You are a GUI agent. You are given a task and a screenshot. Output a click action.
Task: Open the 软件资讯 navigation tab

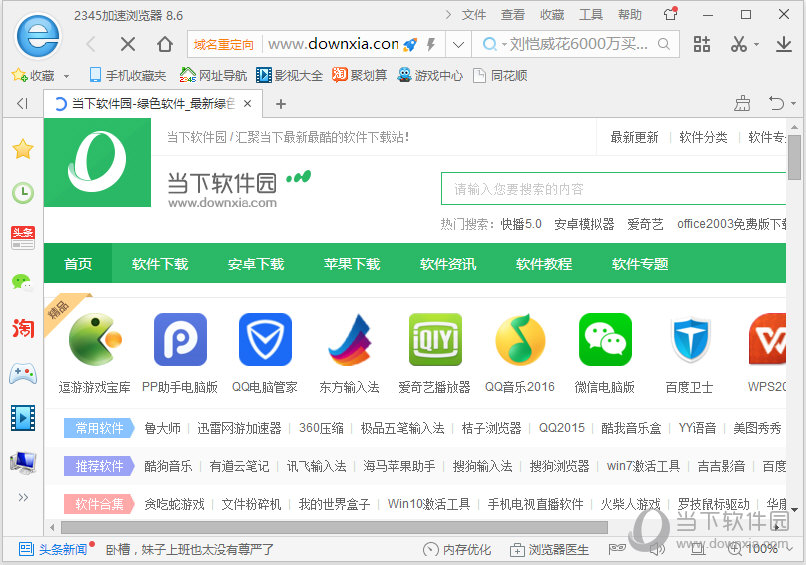(x=448, y=264)
